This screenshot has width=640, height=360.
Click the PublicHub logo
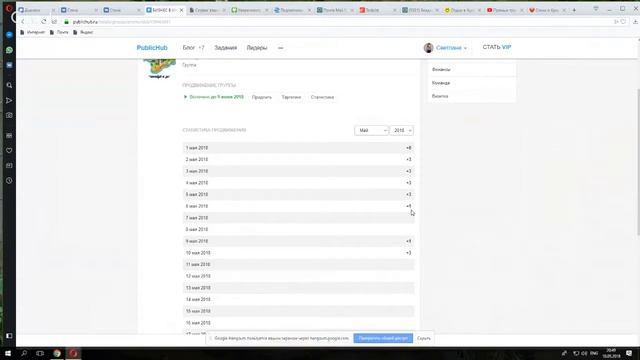click(152, 48)
